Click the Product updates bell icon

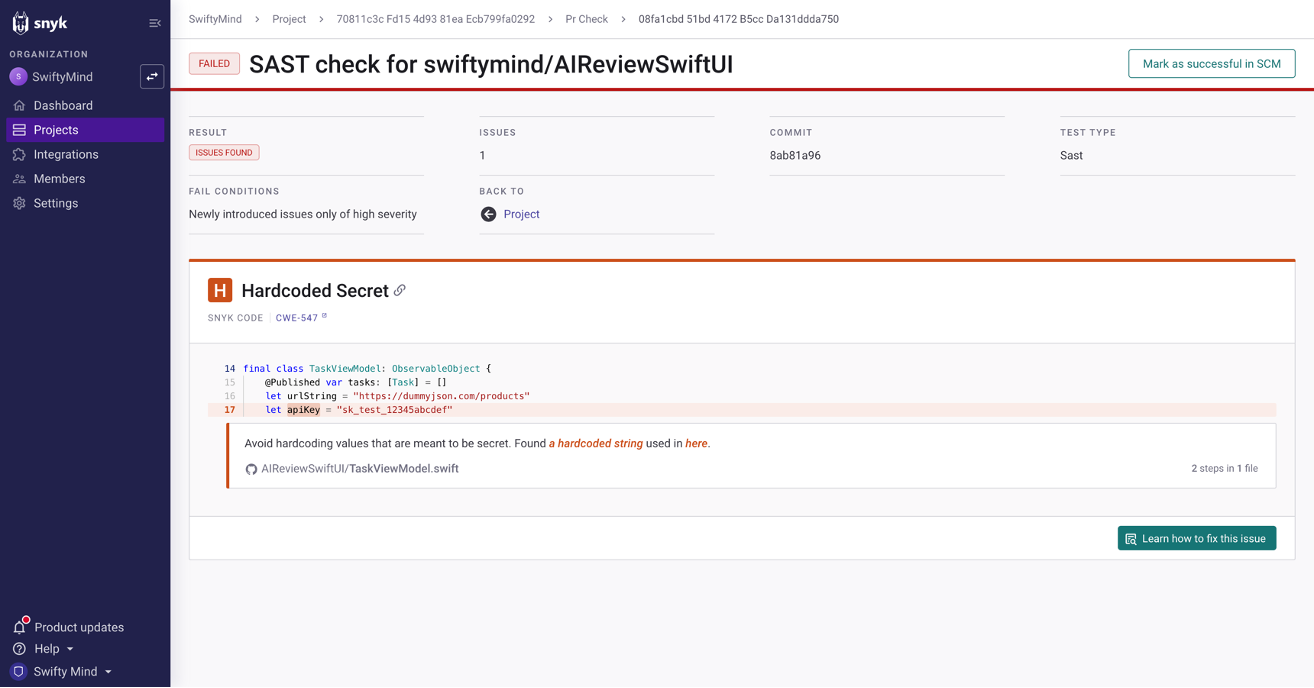(19, 627)
